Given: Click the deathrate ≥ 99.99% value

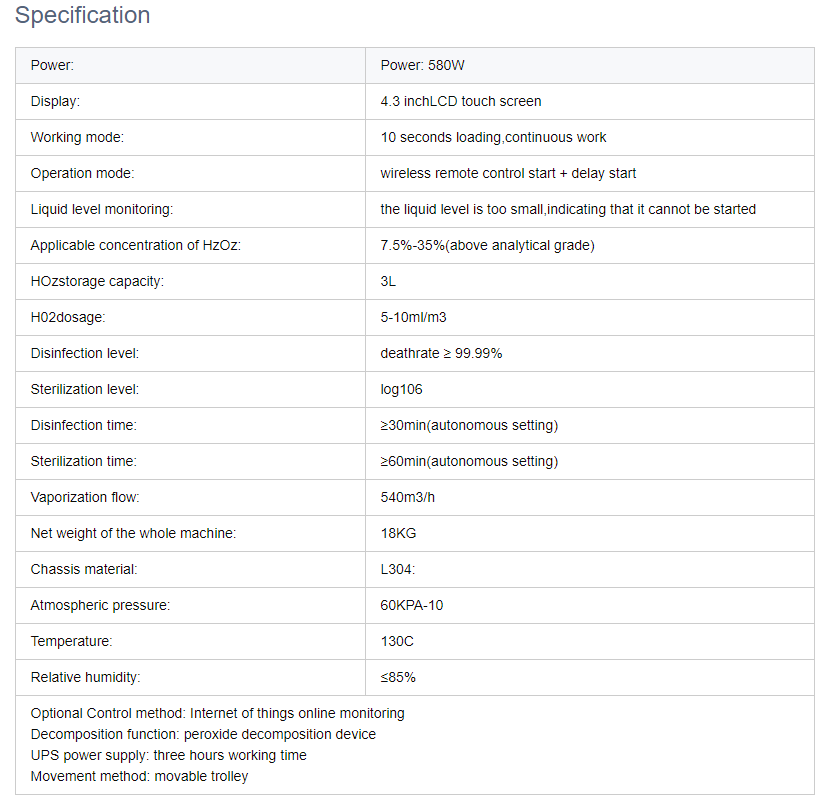Looking at the screenshot, I should (x=441, y=353).
